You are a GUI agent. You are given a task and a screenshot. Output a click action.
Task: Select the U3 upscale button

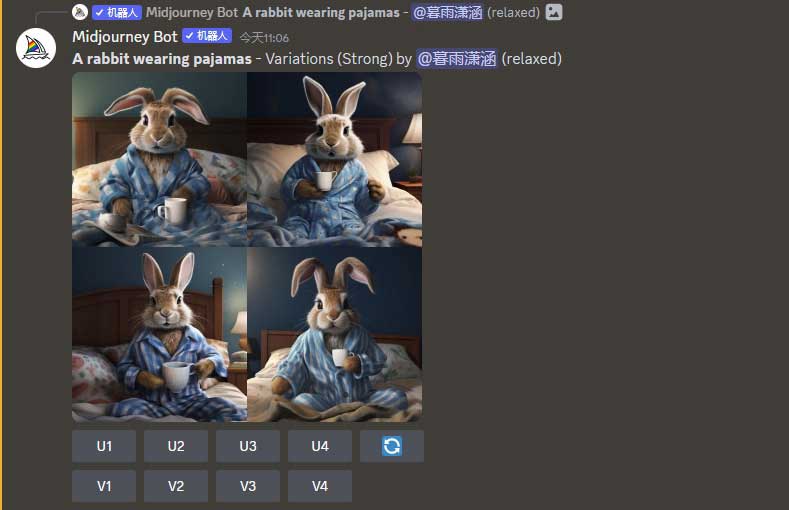(248, 446)
